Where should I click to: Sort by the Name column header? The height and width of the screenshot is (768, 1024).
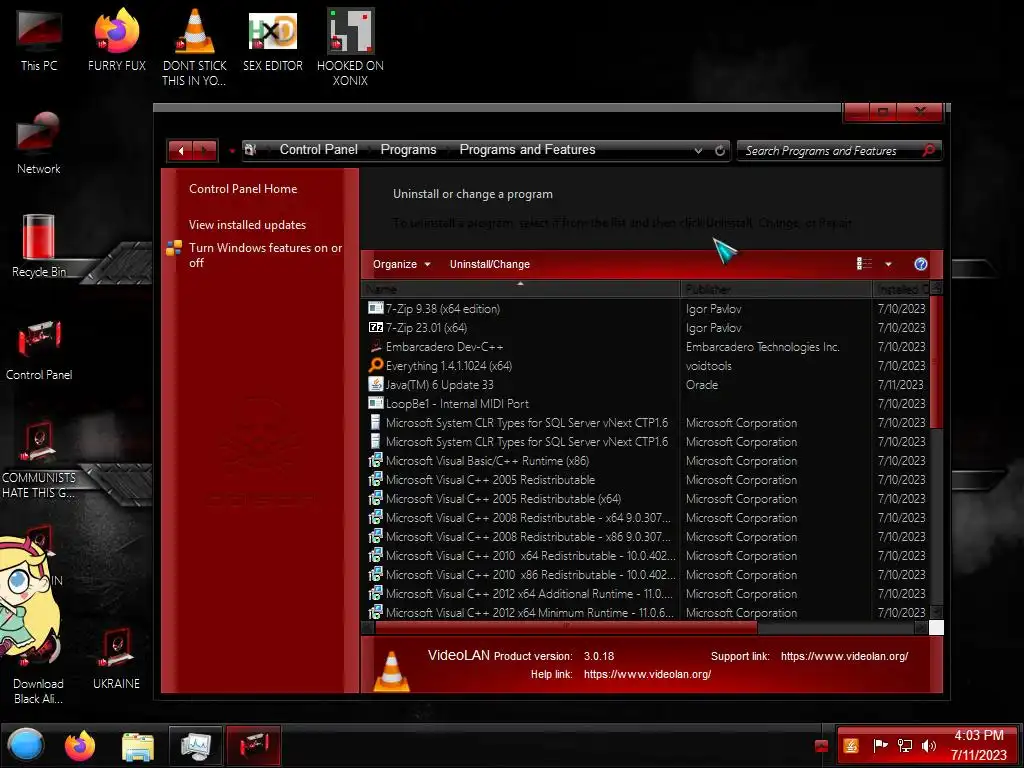tap(520, 289)
